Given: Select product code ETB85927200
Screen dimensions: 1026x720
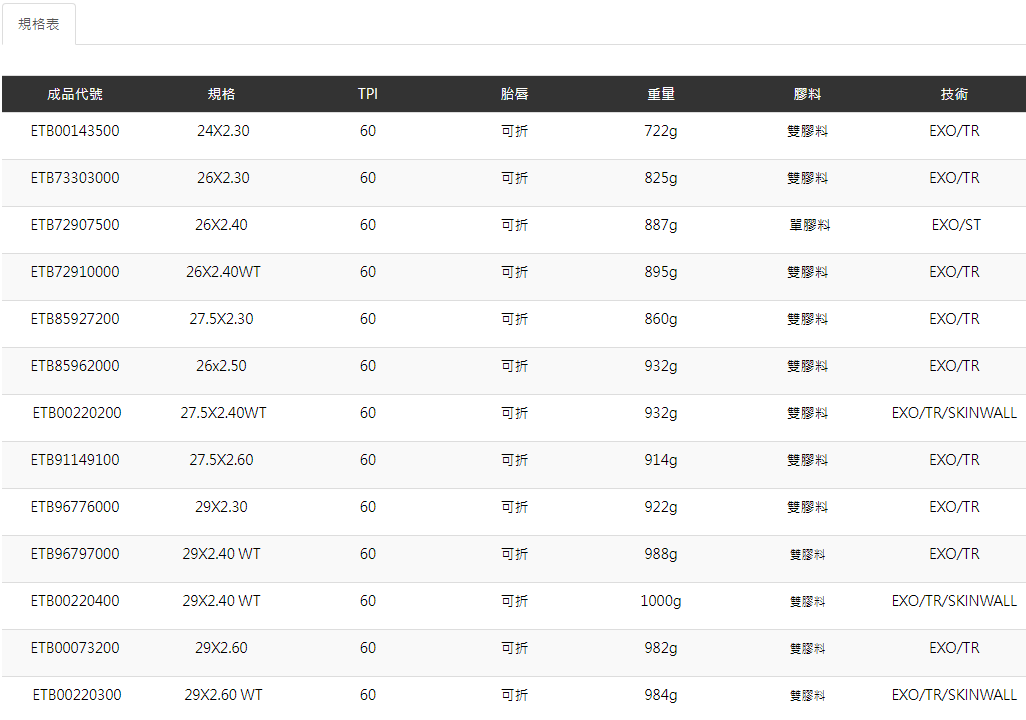Looking at the screenshot, I should 75,319.
